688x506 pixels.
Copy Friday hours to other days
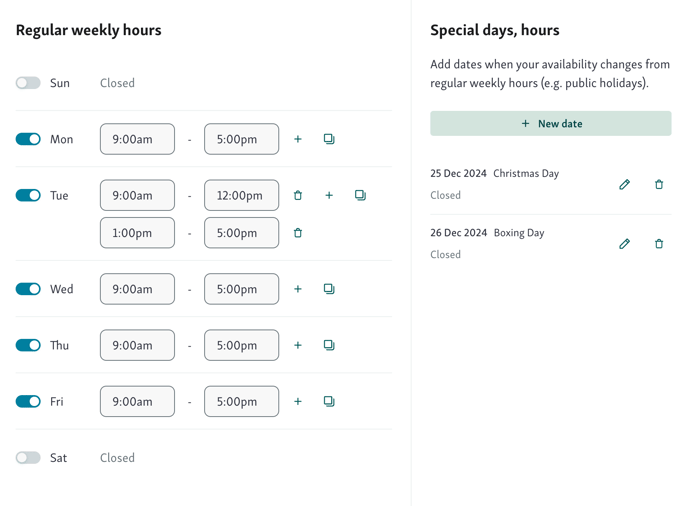[x=329, y=401]
